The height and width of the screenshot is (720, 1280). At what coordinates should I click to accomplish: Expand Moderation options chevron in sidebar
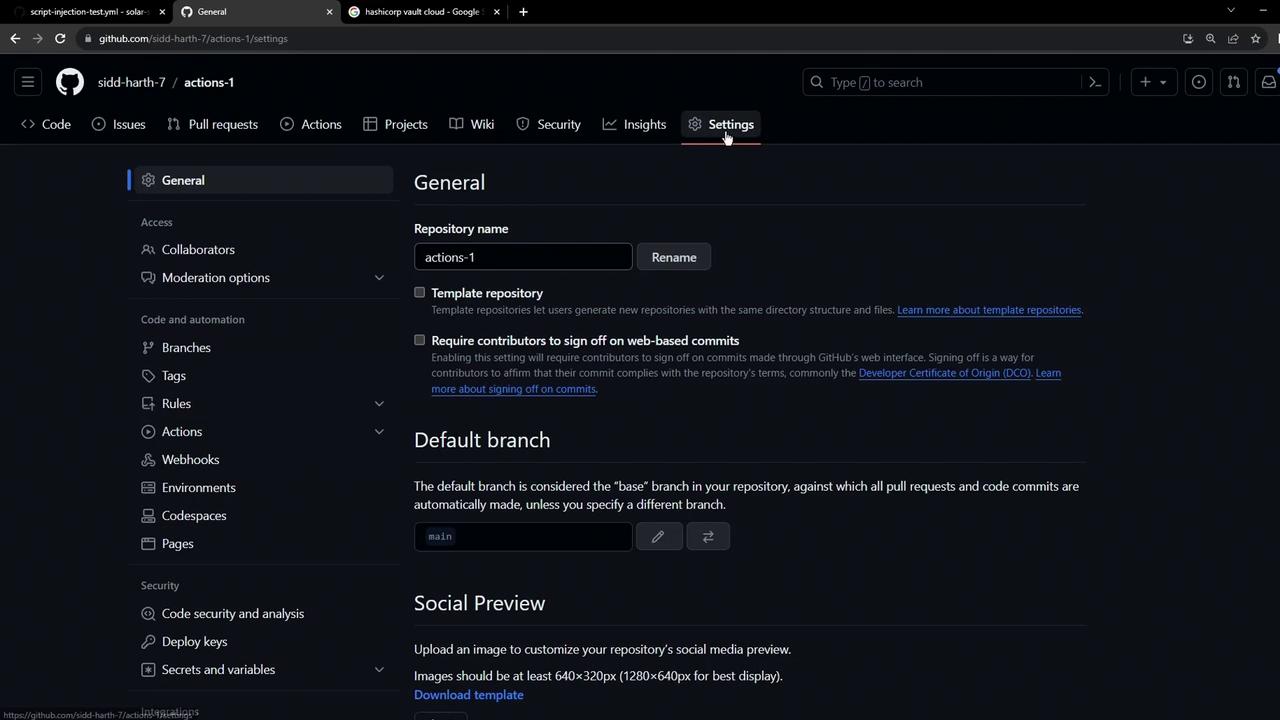pos(379,277)
